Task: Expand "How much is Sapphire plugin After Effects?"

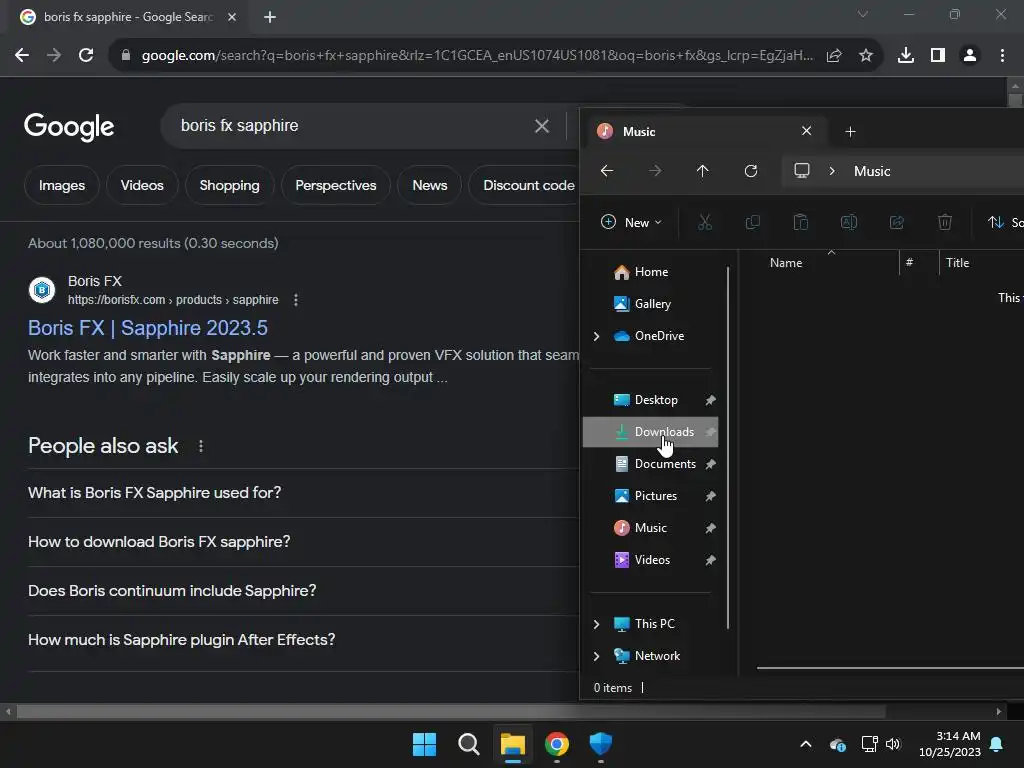Action: click(303, 640)
